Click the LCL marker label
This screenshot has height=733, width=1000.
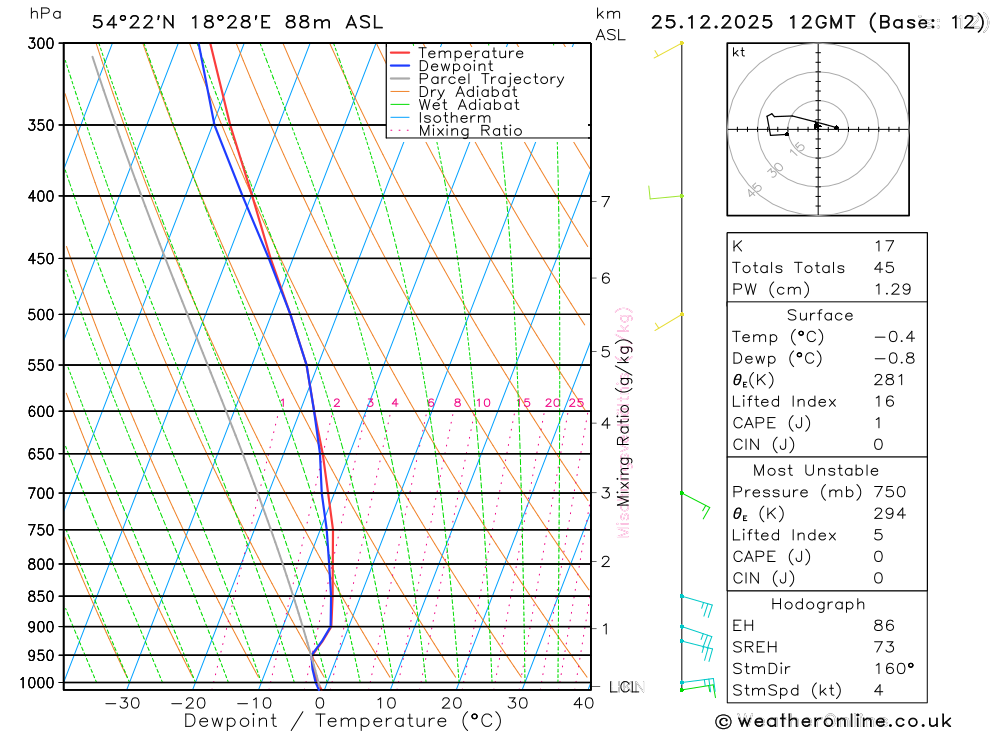626,687
